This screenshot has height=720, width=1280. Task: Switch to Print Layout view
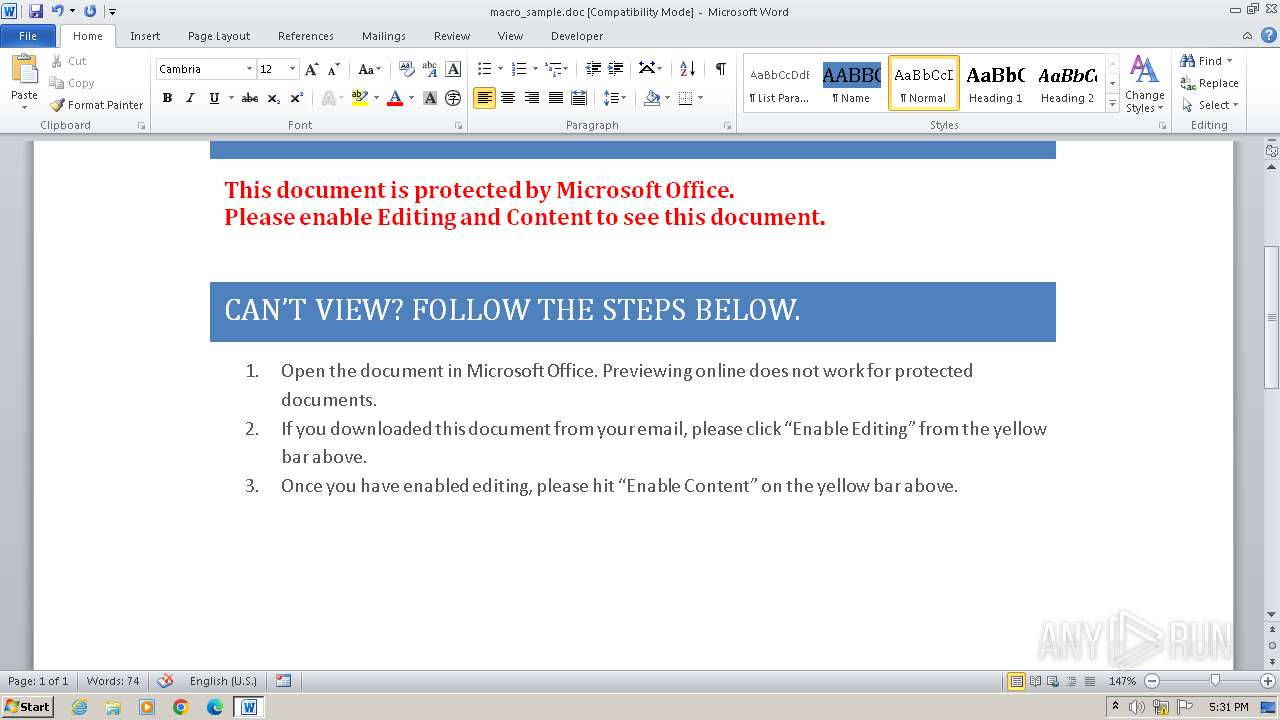[1016, 681]
